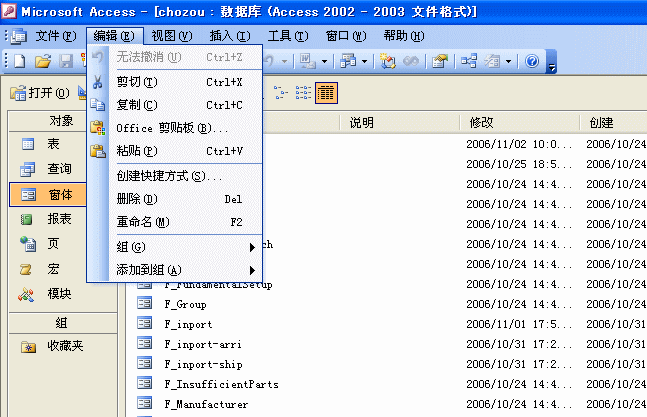Click the Open folder toolbar icon
Screen dimensions: 647x417
(43, 62)
